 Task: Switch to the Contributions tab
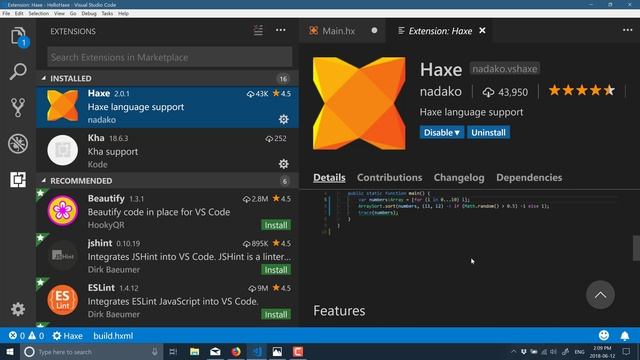[x=389, y=177]
